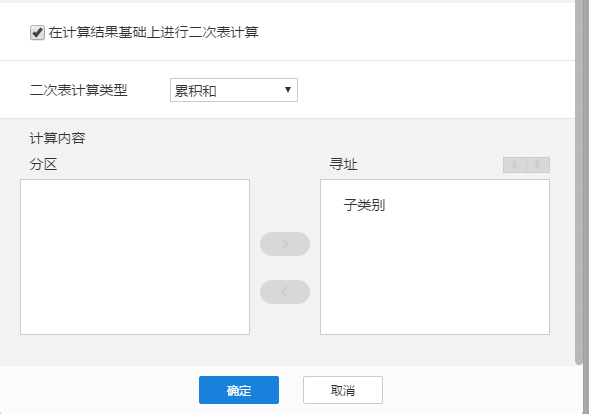This screenshot has width=589, height=414.
Task: Click the move down arrow above 寻址 list
Action: pos(515,165)
